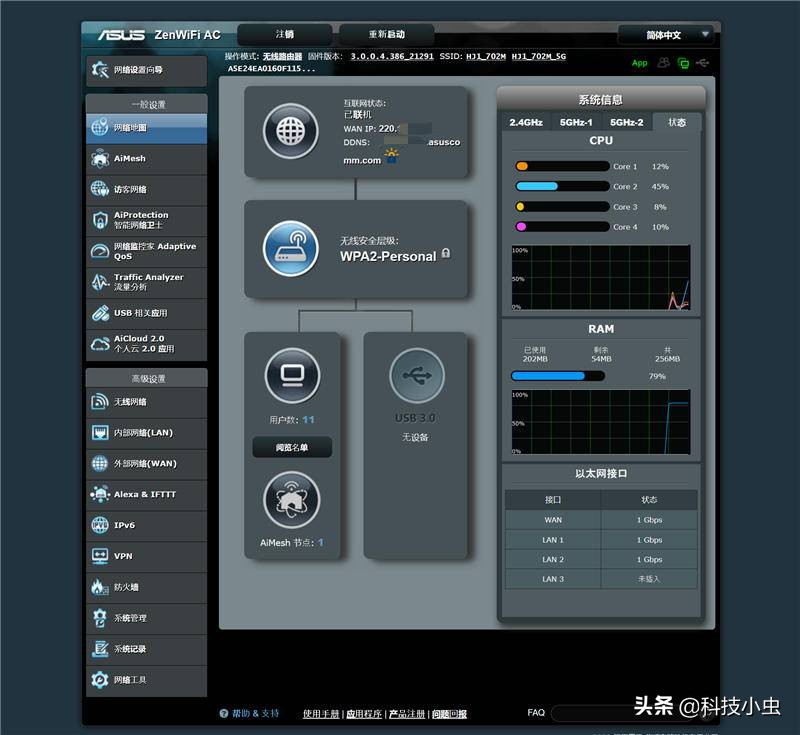Open the Traffic Analyzer icon

coord(100,282)
